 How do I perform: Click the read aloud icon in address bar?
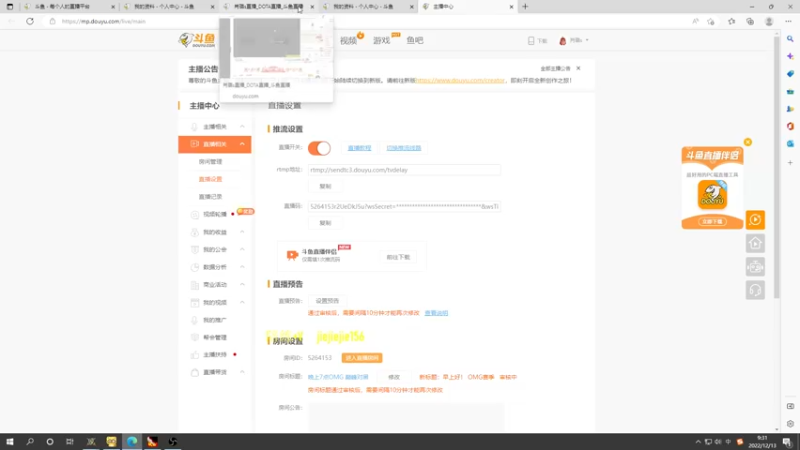[695, 21]
